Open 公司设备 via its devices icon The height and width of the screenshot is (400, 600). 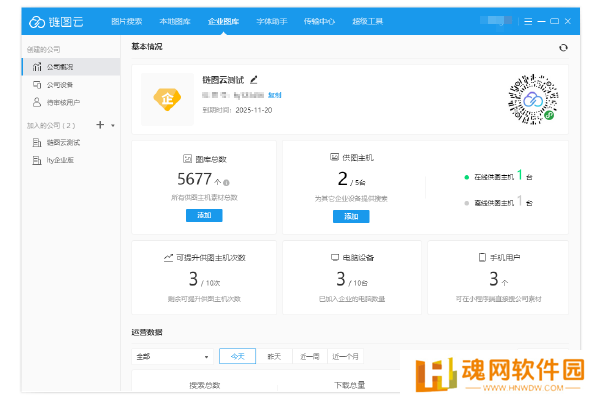point(37,85)
